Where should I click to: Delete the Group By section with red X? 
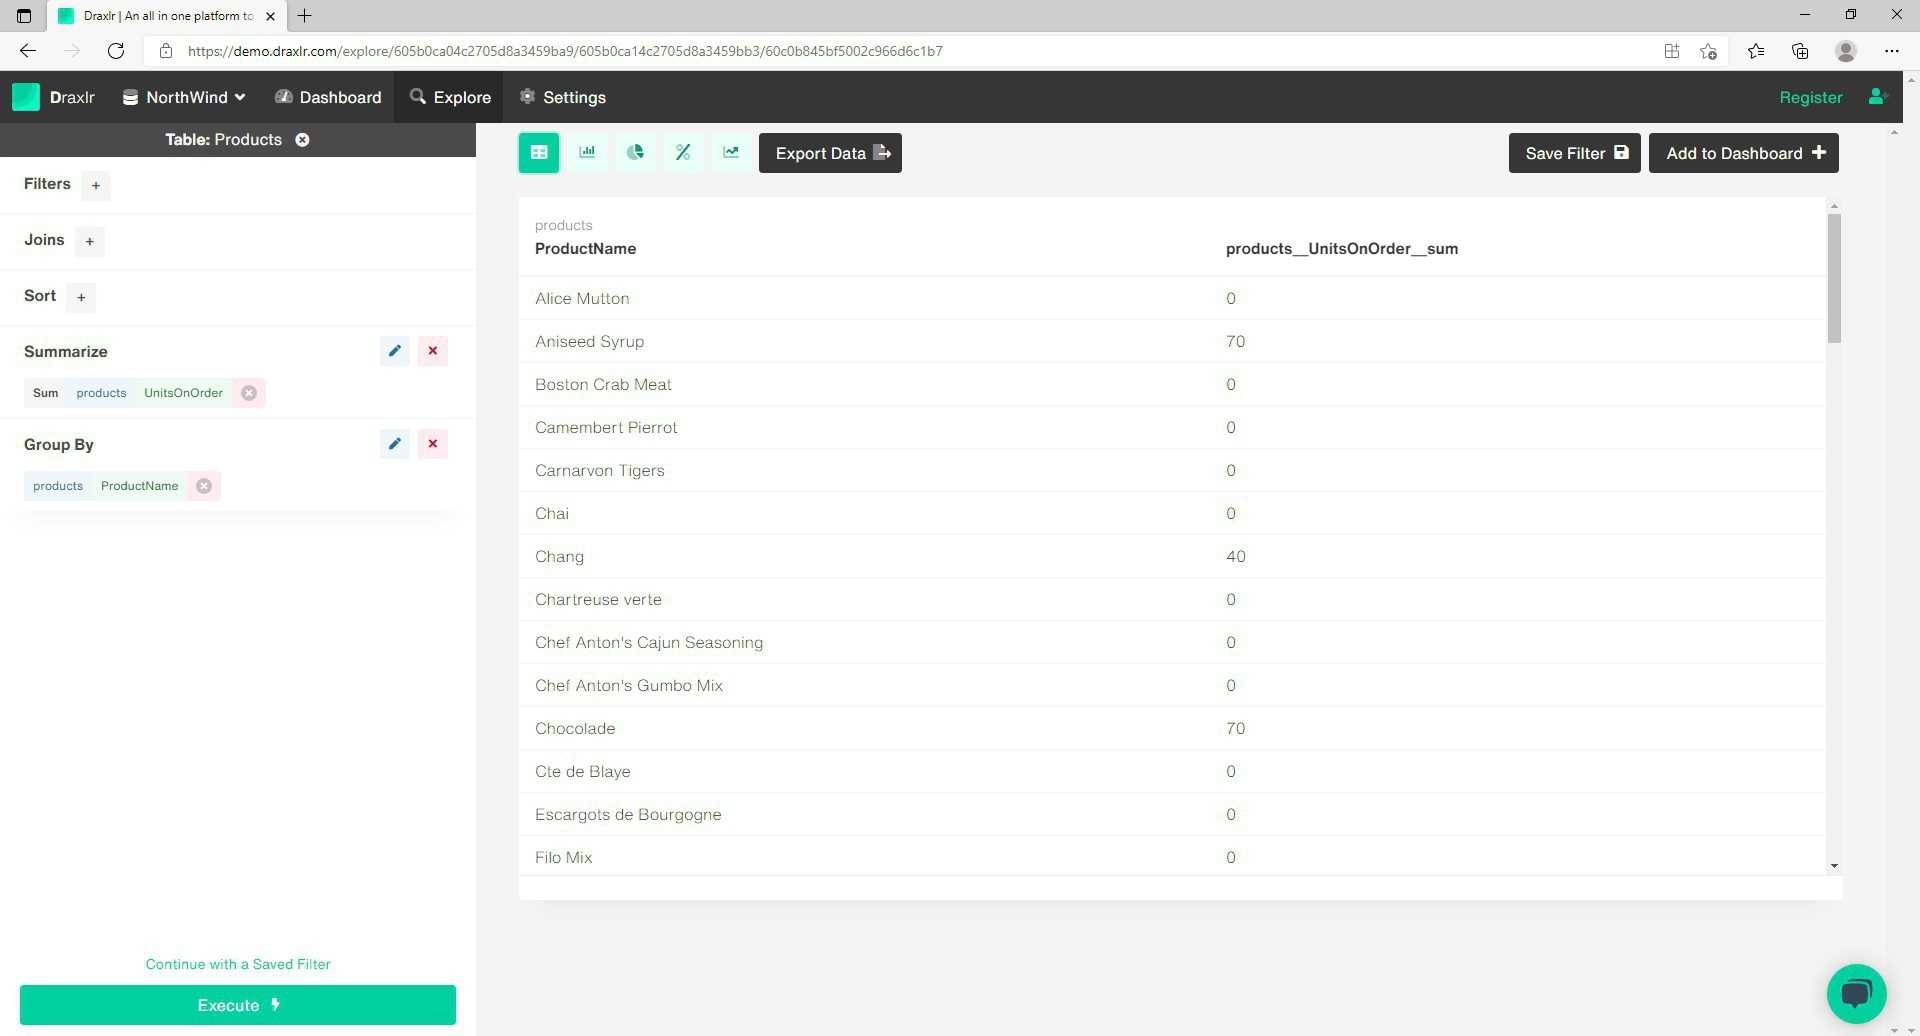pyautogui.click(x=432, y=444)
